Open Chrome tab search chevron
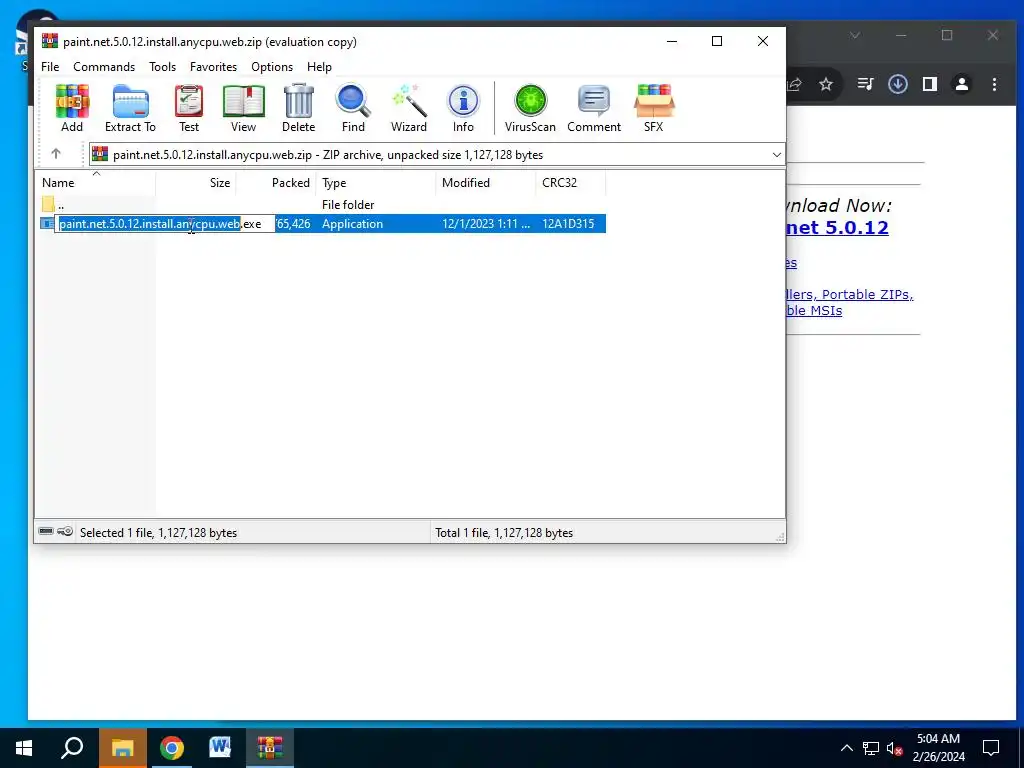Screen dimensions: 1024x768 click(x=855, y=35)
